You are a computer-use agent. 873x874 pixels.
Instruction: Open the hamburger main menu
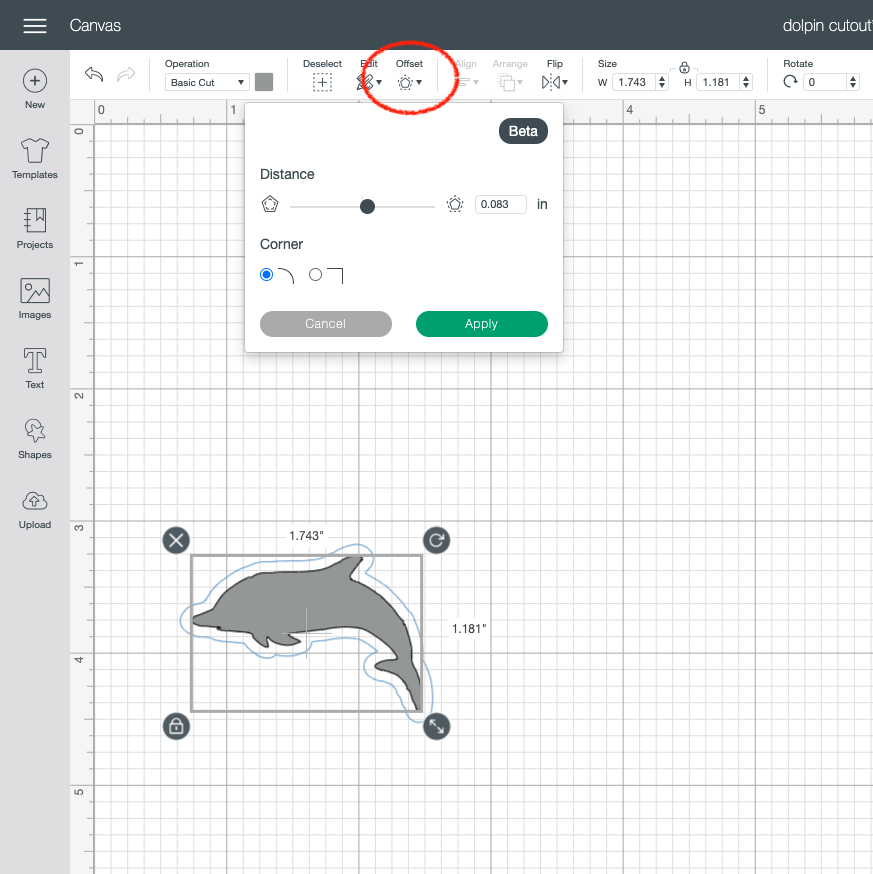pos(35,26)
